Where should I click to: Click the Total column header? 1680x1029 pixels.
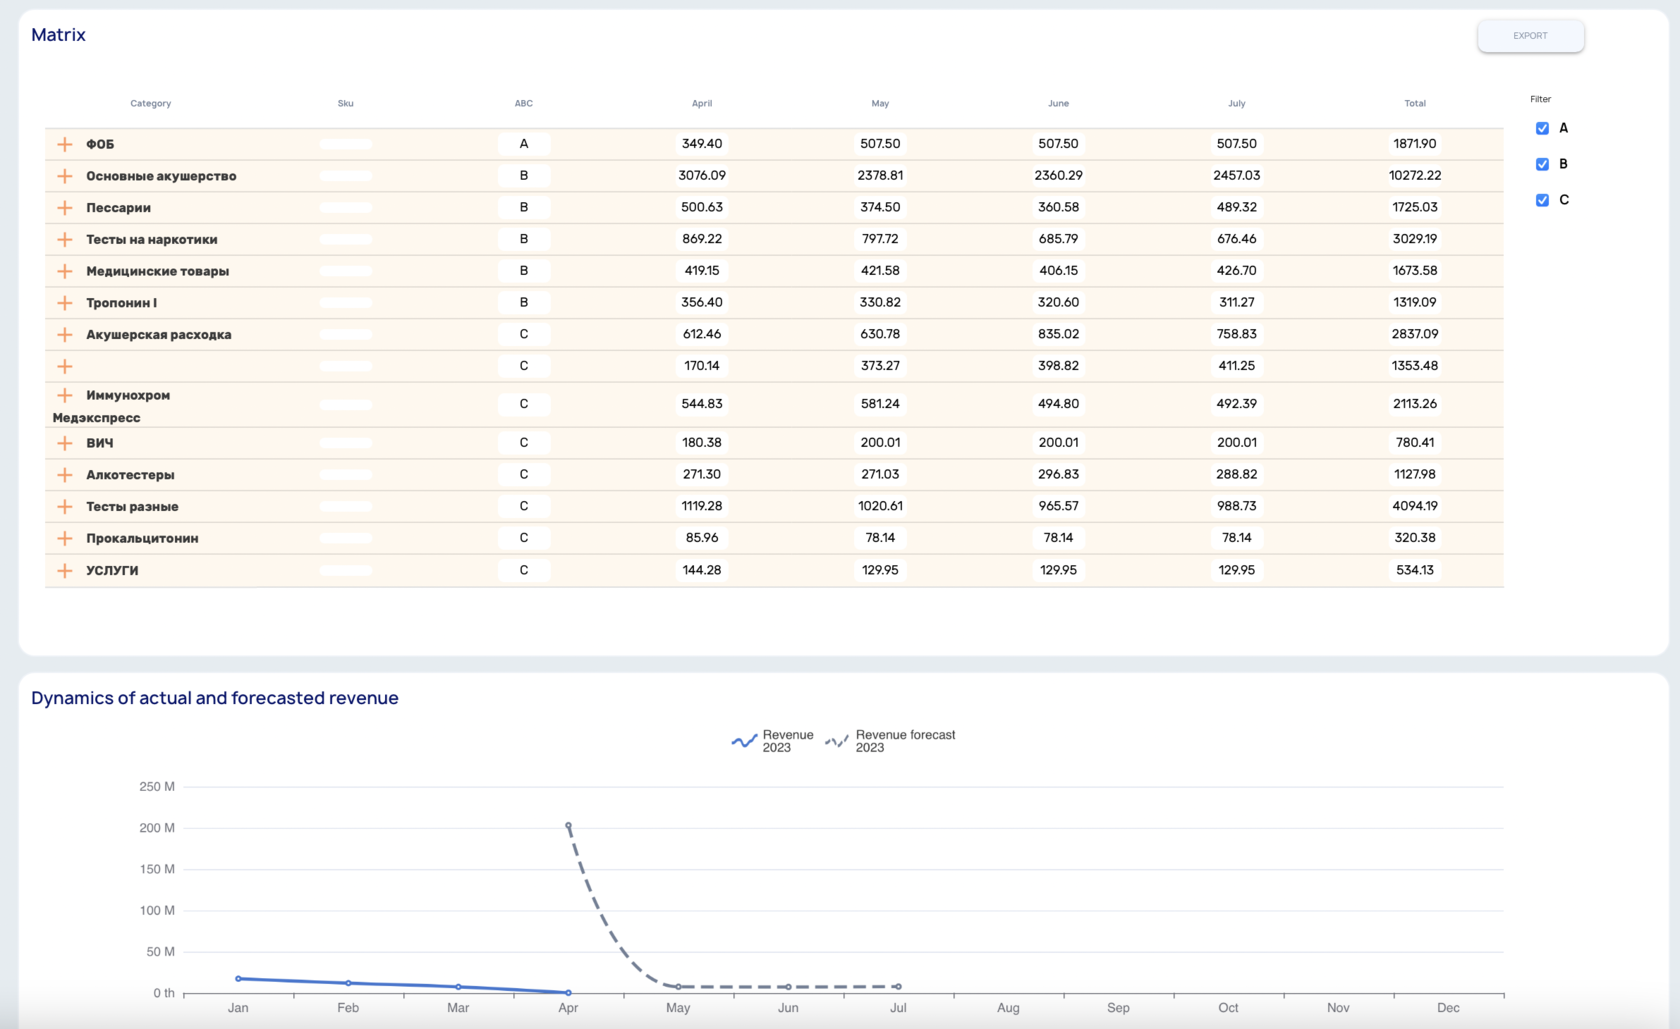coord(1415,103)
